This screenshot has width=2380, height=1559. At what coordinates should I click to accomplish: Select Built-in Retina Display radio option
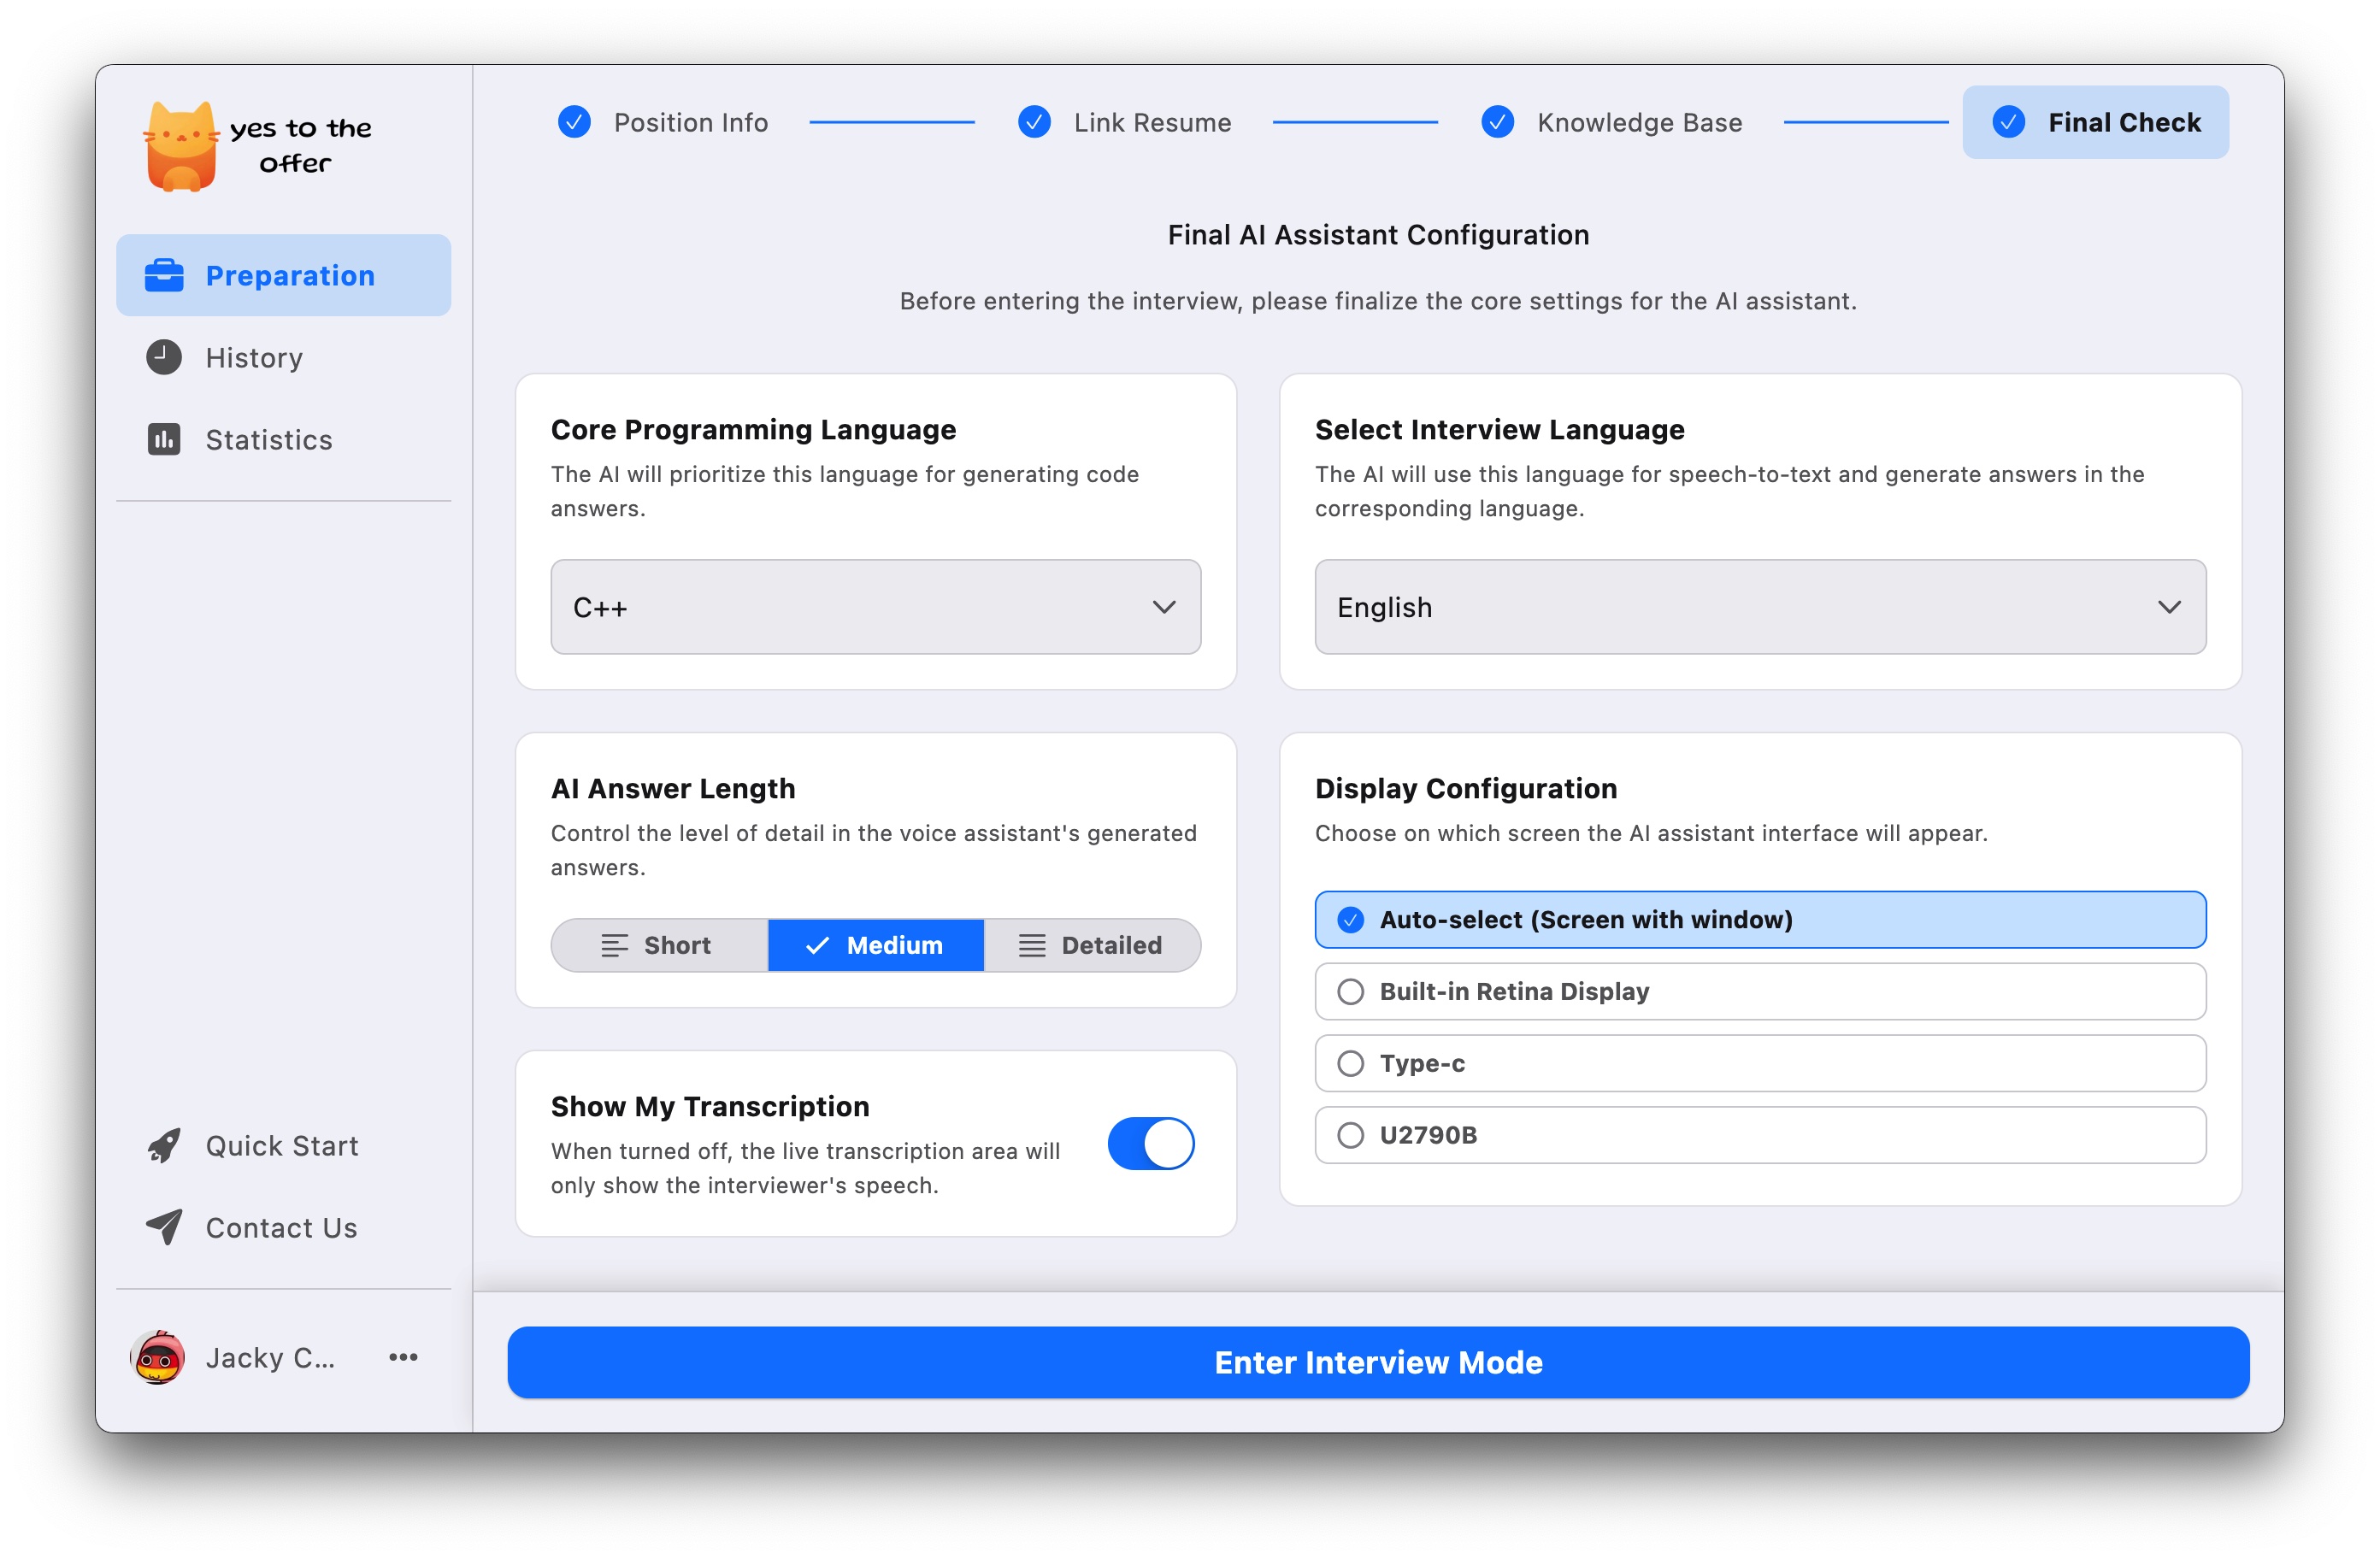1351,992
